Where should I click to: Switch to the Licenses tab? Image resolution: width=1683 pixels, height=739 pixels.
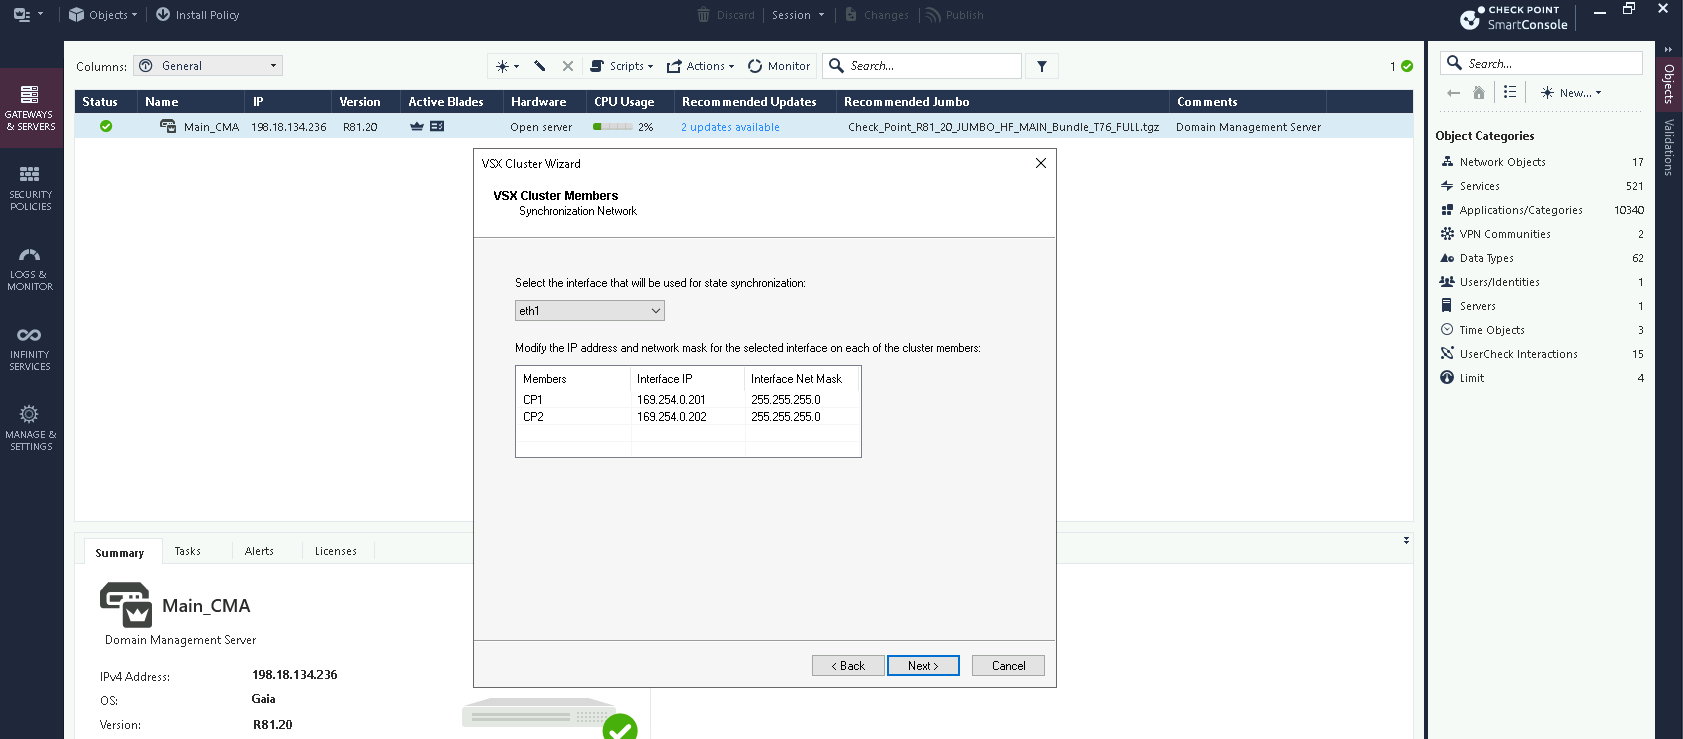pos(335,551)
